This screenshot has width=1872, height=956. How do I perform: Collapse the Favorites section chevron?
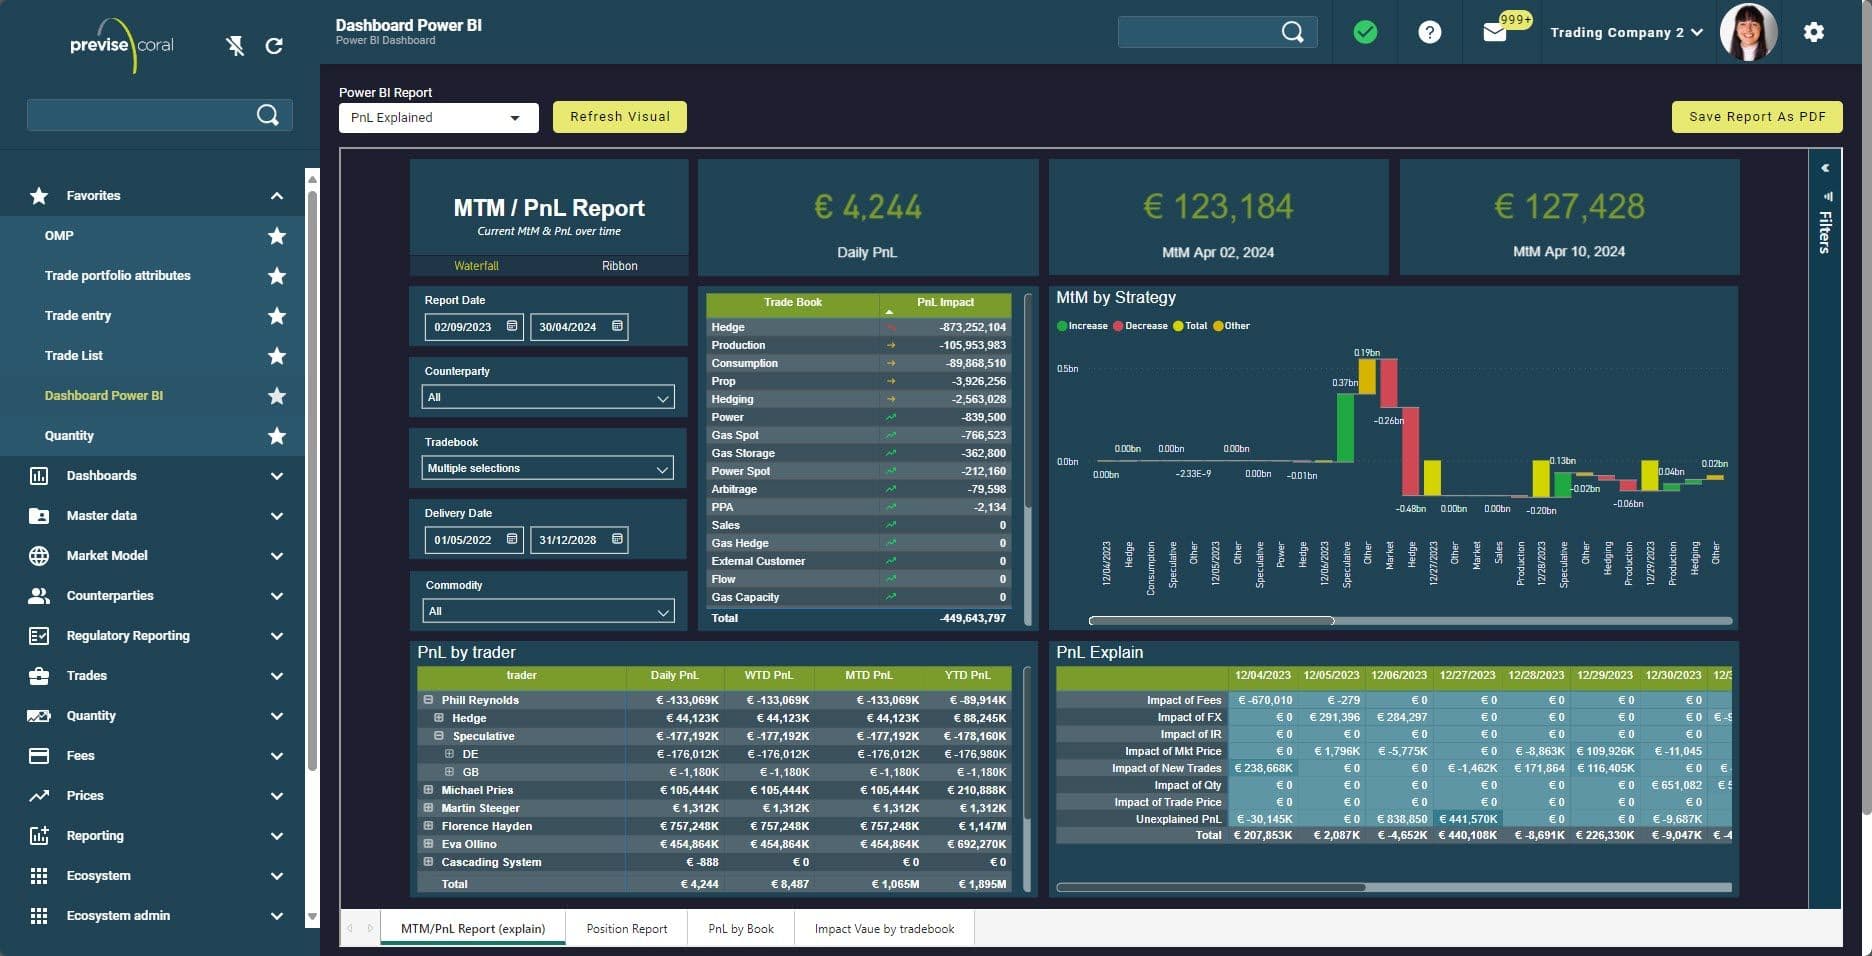276,196
